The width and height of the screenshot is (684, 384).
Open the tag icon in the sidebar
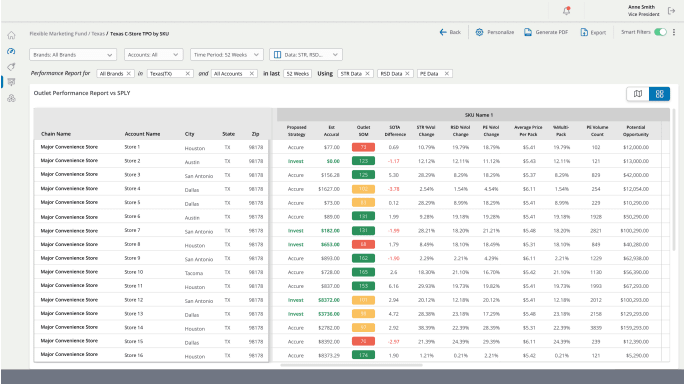[x=11, y=67]
